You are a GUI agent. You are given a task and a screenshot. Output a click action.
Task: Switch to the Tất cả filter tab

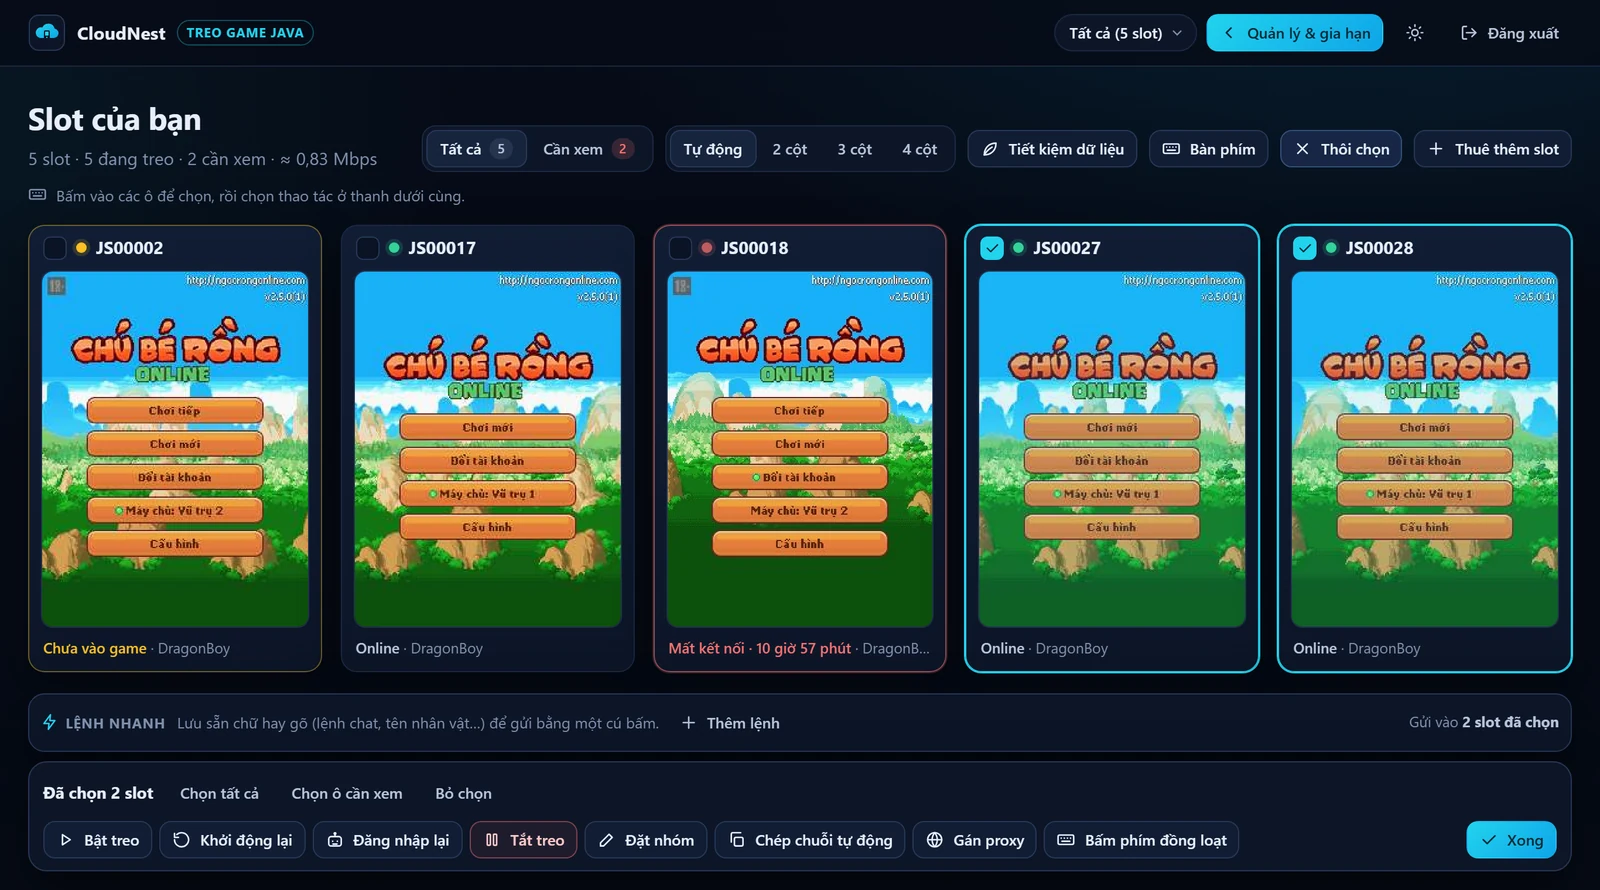pyautogui.click(x=476, y=149)
